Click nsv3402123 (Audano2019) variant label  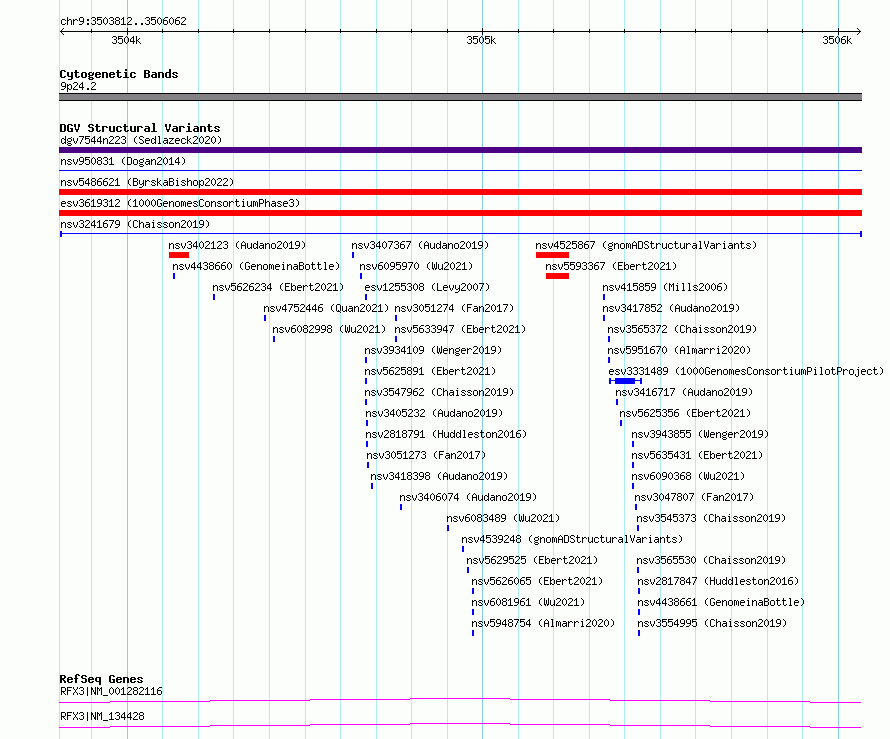(237, 245)
